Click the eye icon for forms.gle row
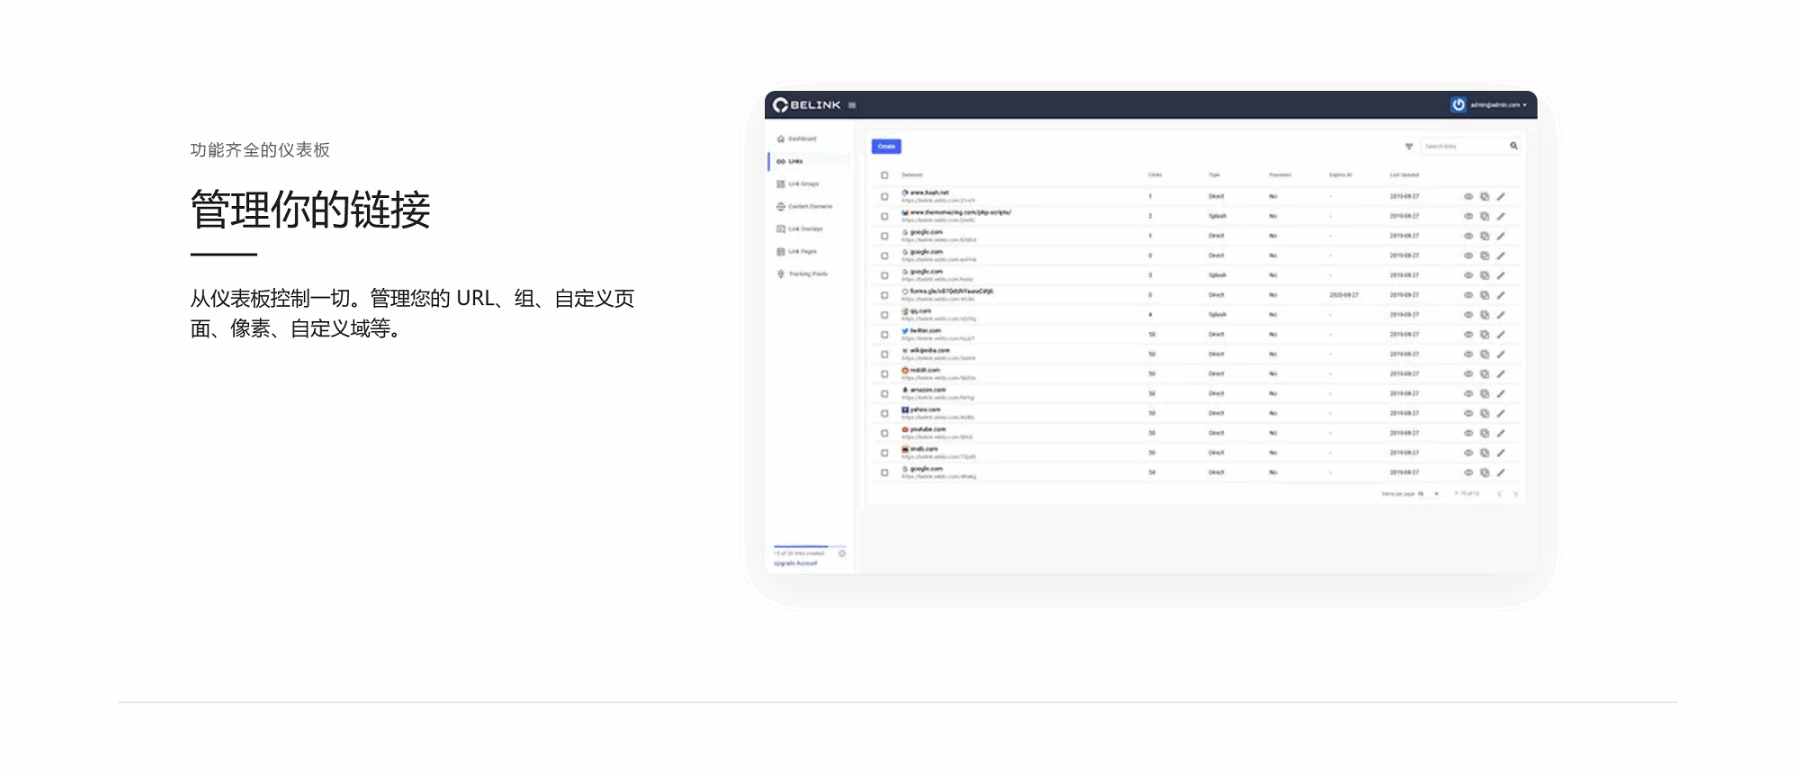Viewport: 1797px width, 771px height. tap(1469, 295)
